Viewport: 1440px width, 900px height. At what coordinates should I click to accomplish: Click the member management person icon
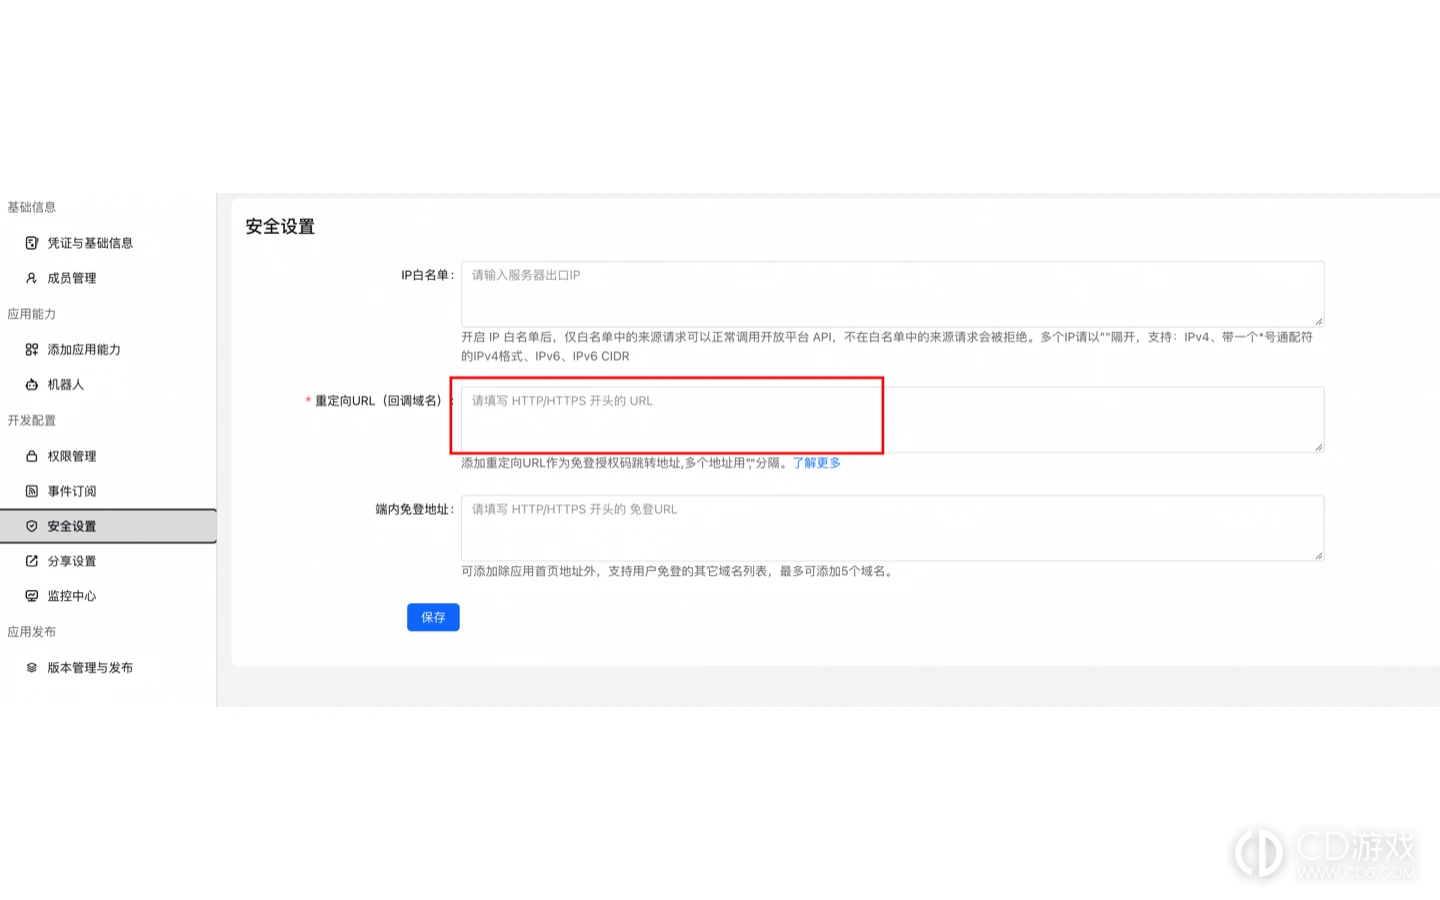coord(32,278)
